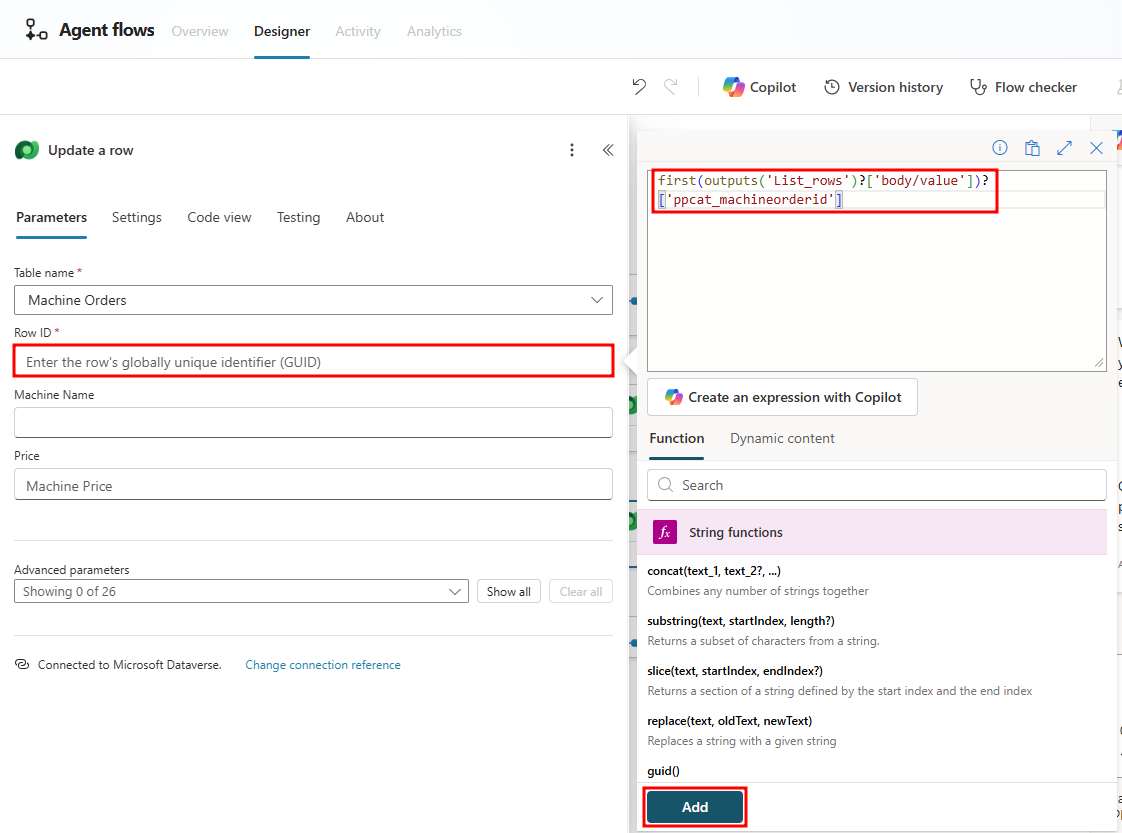1122x833 pixels.
Task: Switch to the Overview tab
Action: tap(200, 31)
